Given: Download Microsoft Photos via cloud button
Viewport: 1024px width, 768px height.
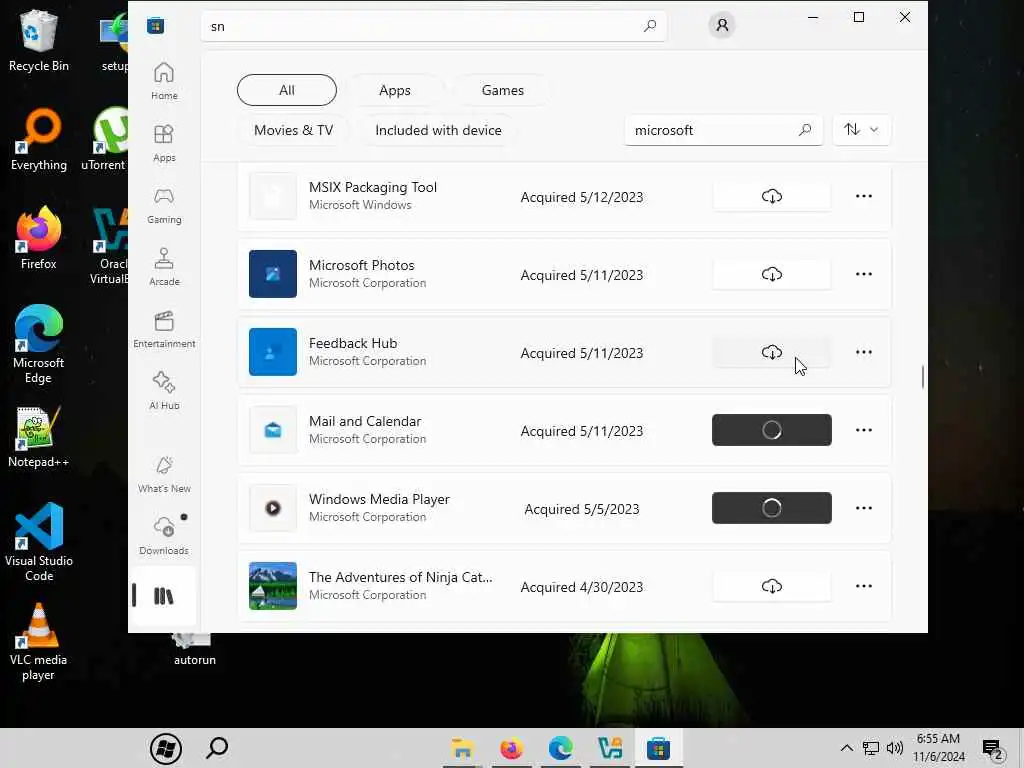Looking at the screenshot, I should click(771, 274).
